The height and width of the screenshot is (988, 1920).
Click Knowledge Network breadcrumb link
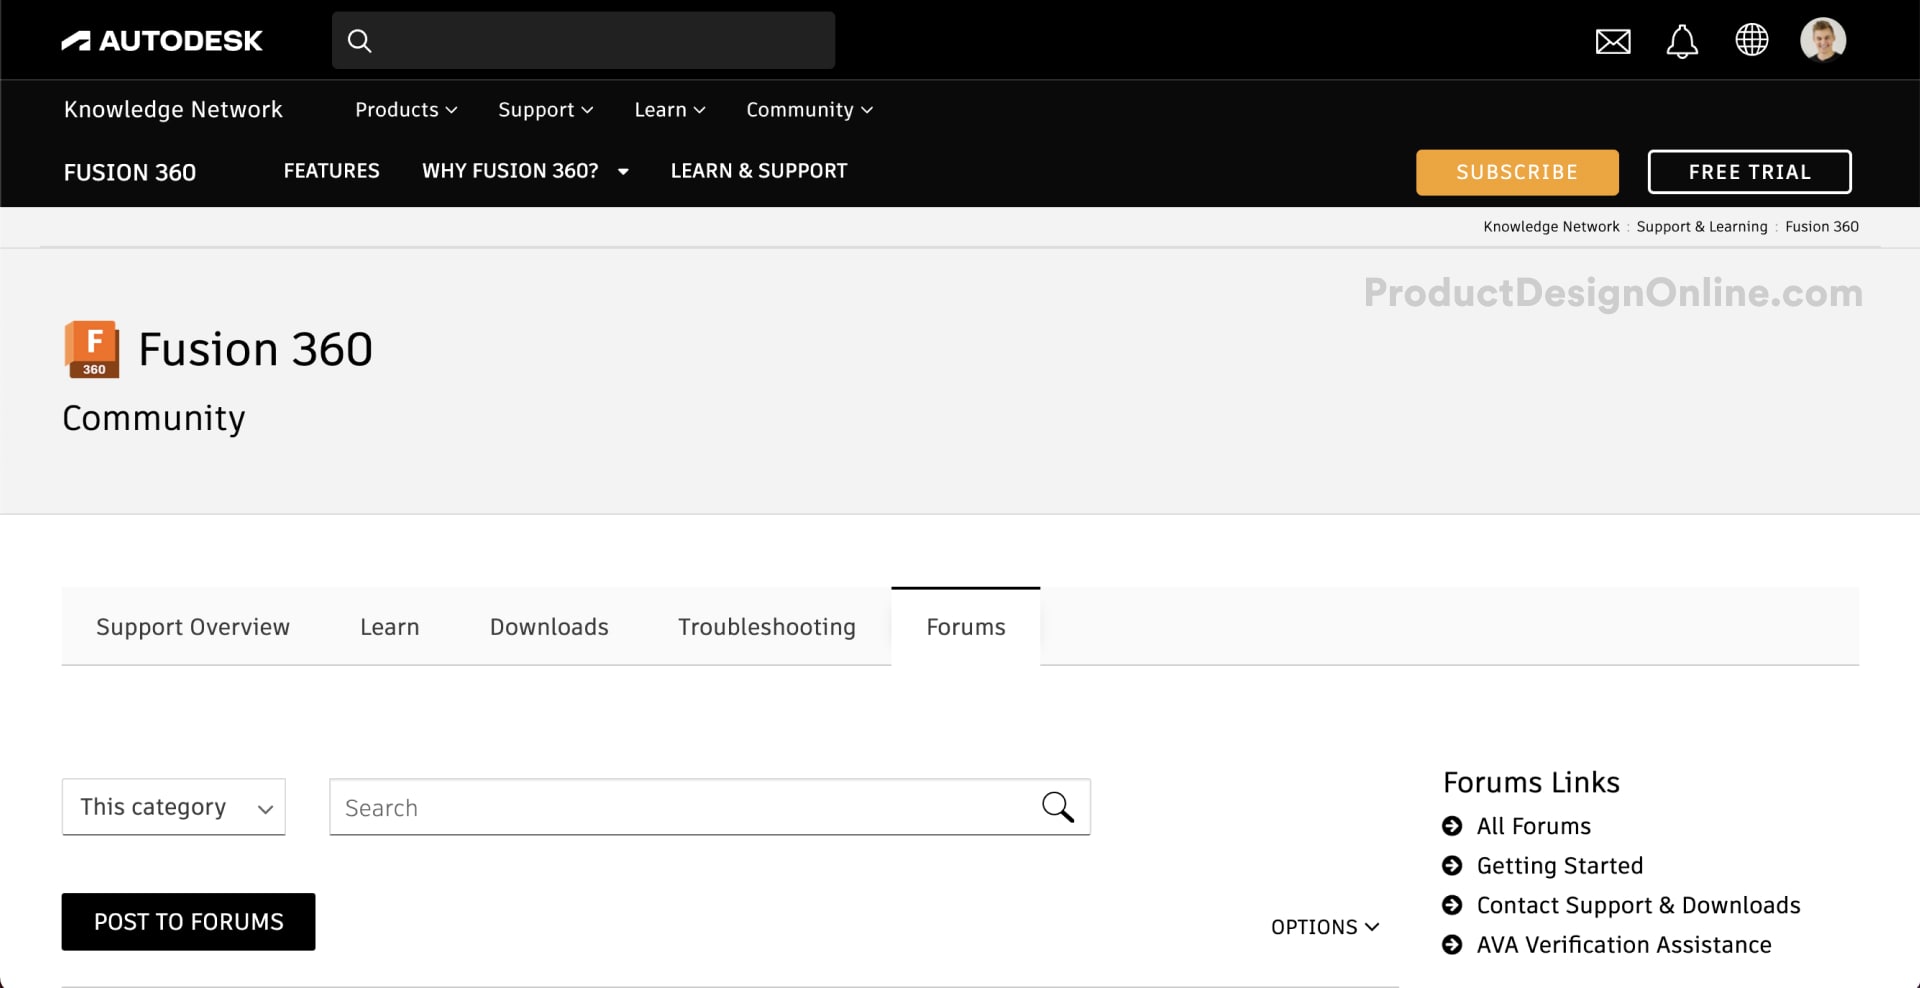pyautogui.click(x=1551, y=227)
